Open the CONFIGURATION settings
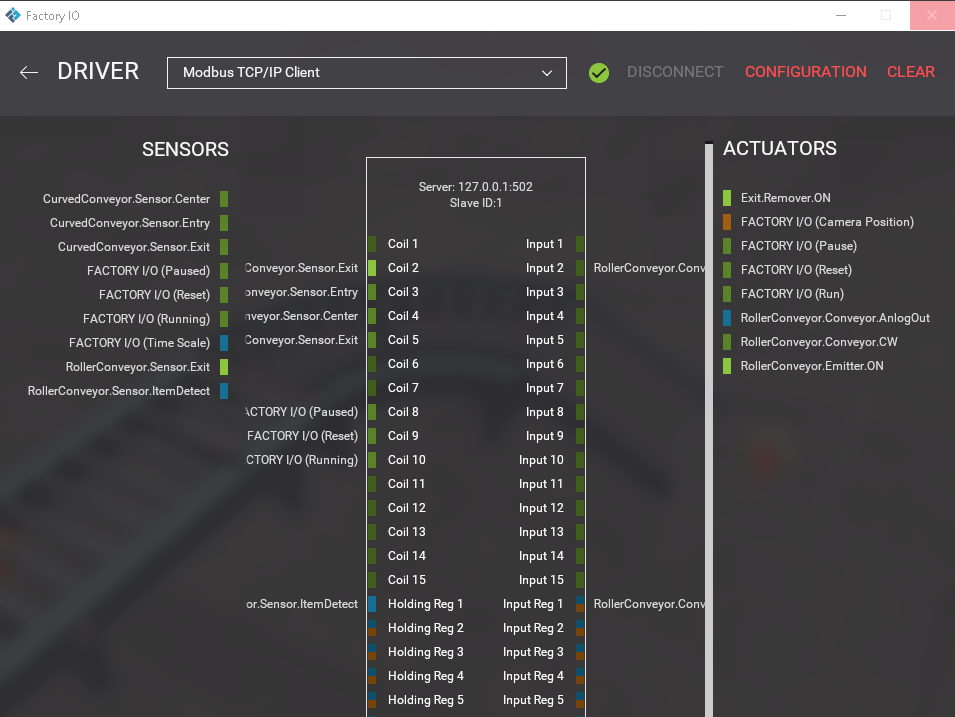 tap(805, 72)
